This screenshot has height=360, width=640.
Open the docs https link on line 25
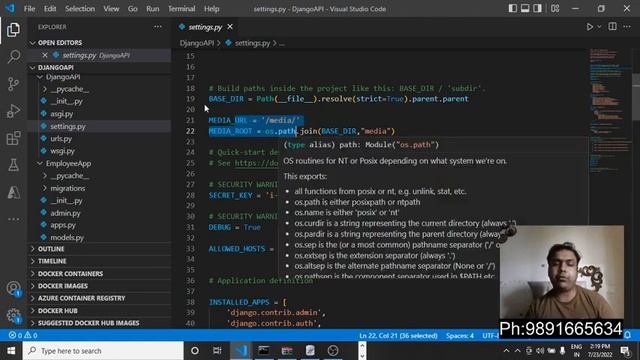pyautogui.click(x=256, y=163)
